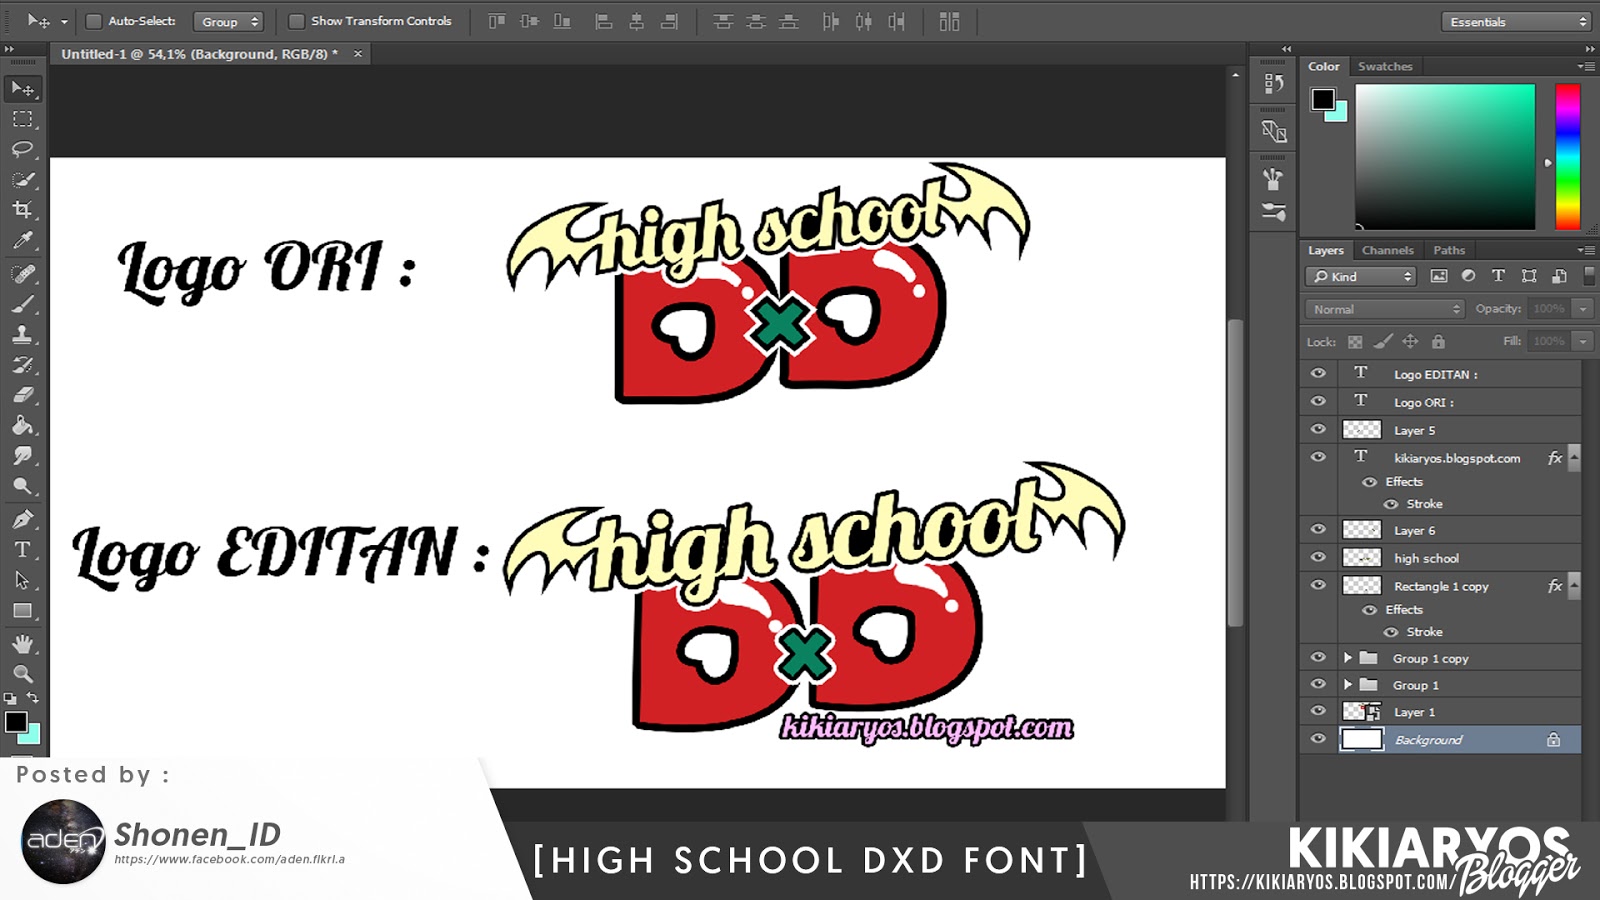
Task: Switch to the Swatches tab
Action: (1385, 66)
